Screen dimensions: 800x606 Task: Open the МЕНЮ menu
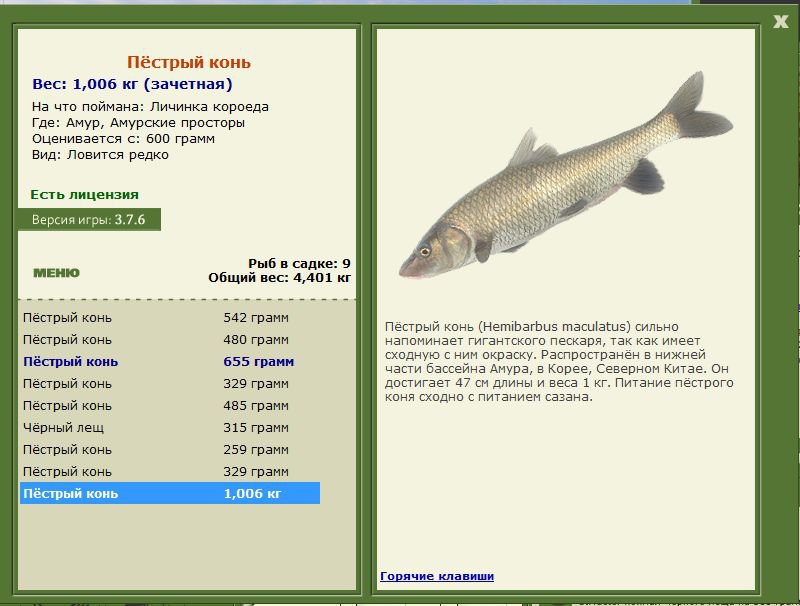pyautogui.click(x=56, y=273)
